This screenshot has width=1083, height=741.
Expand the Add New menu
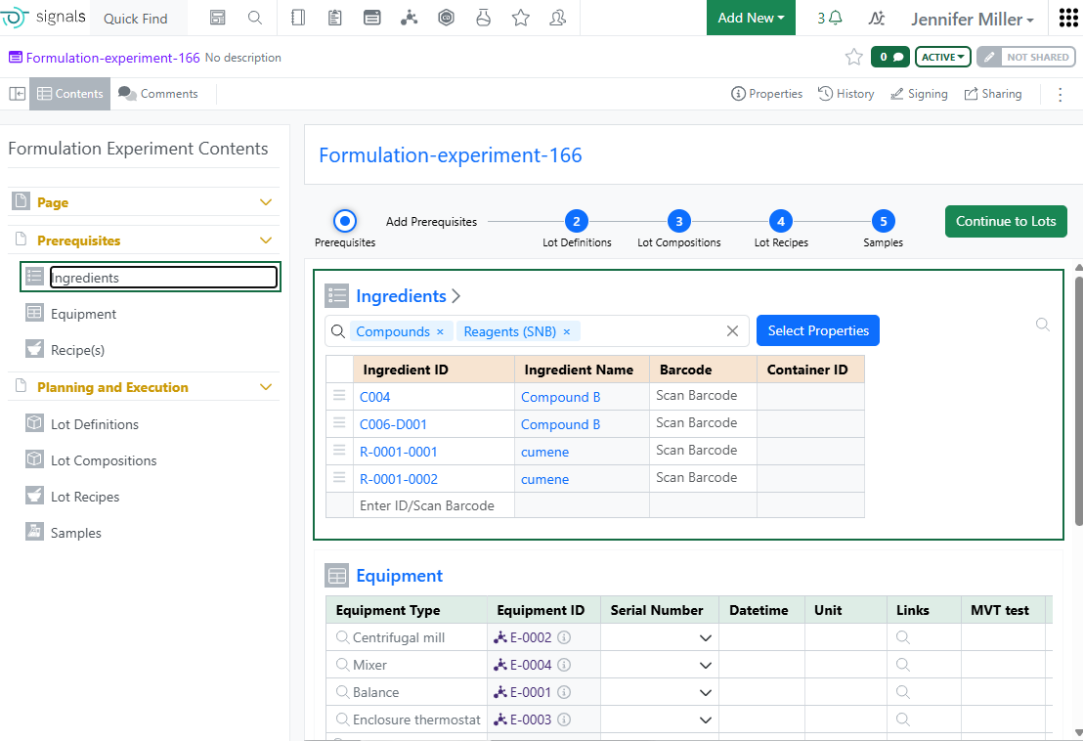pos(751,18)
